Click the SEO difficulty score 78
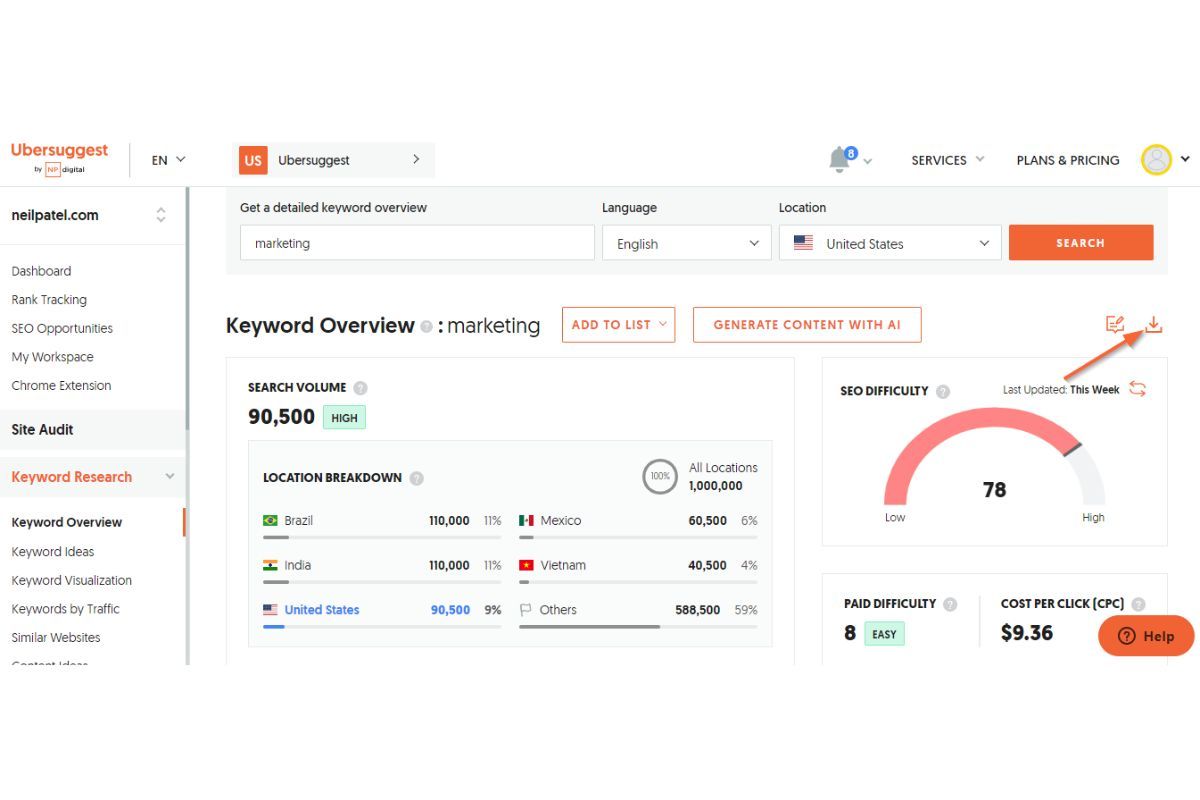The image size is (1200, 800). (x=994, y=490)
